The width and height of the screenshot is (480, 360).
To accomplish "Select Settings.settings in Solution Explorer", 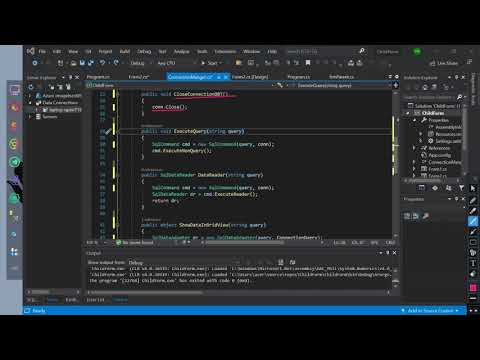I will point(448,141).
